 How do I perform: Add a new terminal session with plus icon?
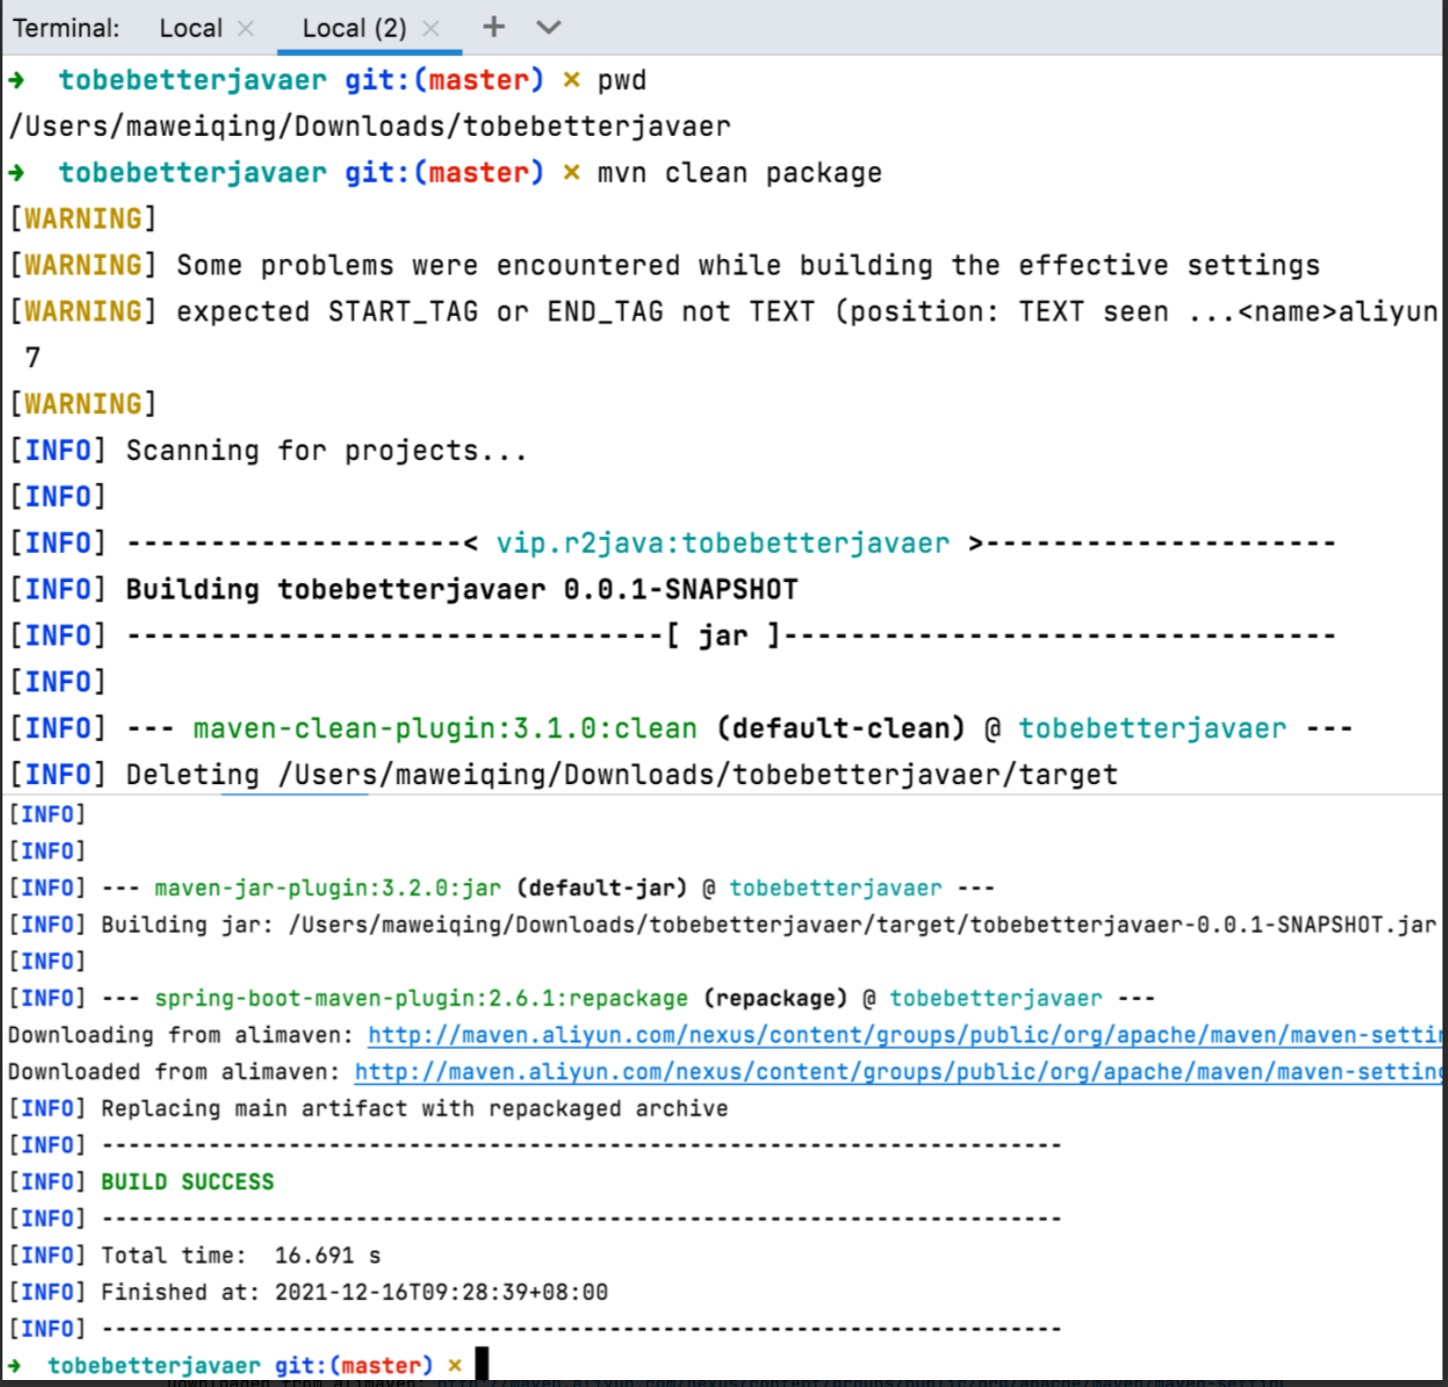coord(493,27)
